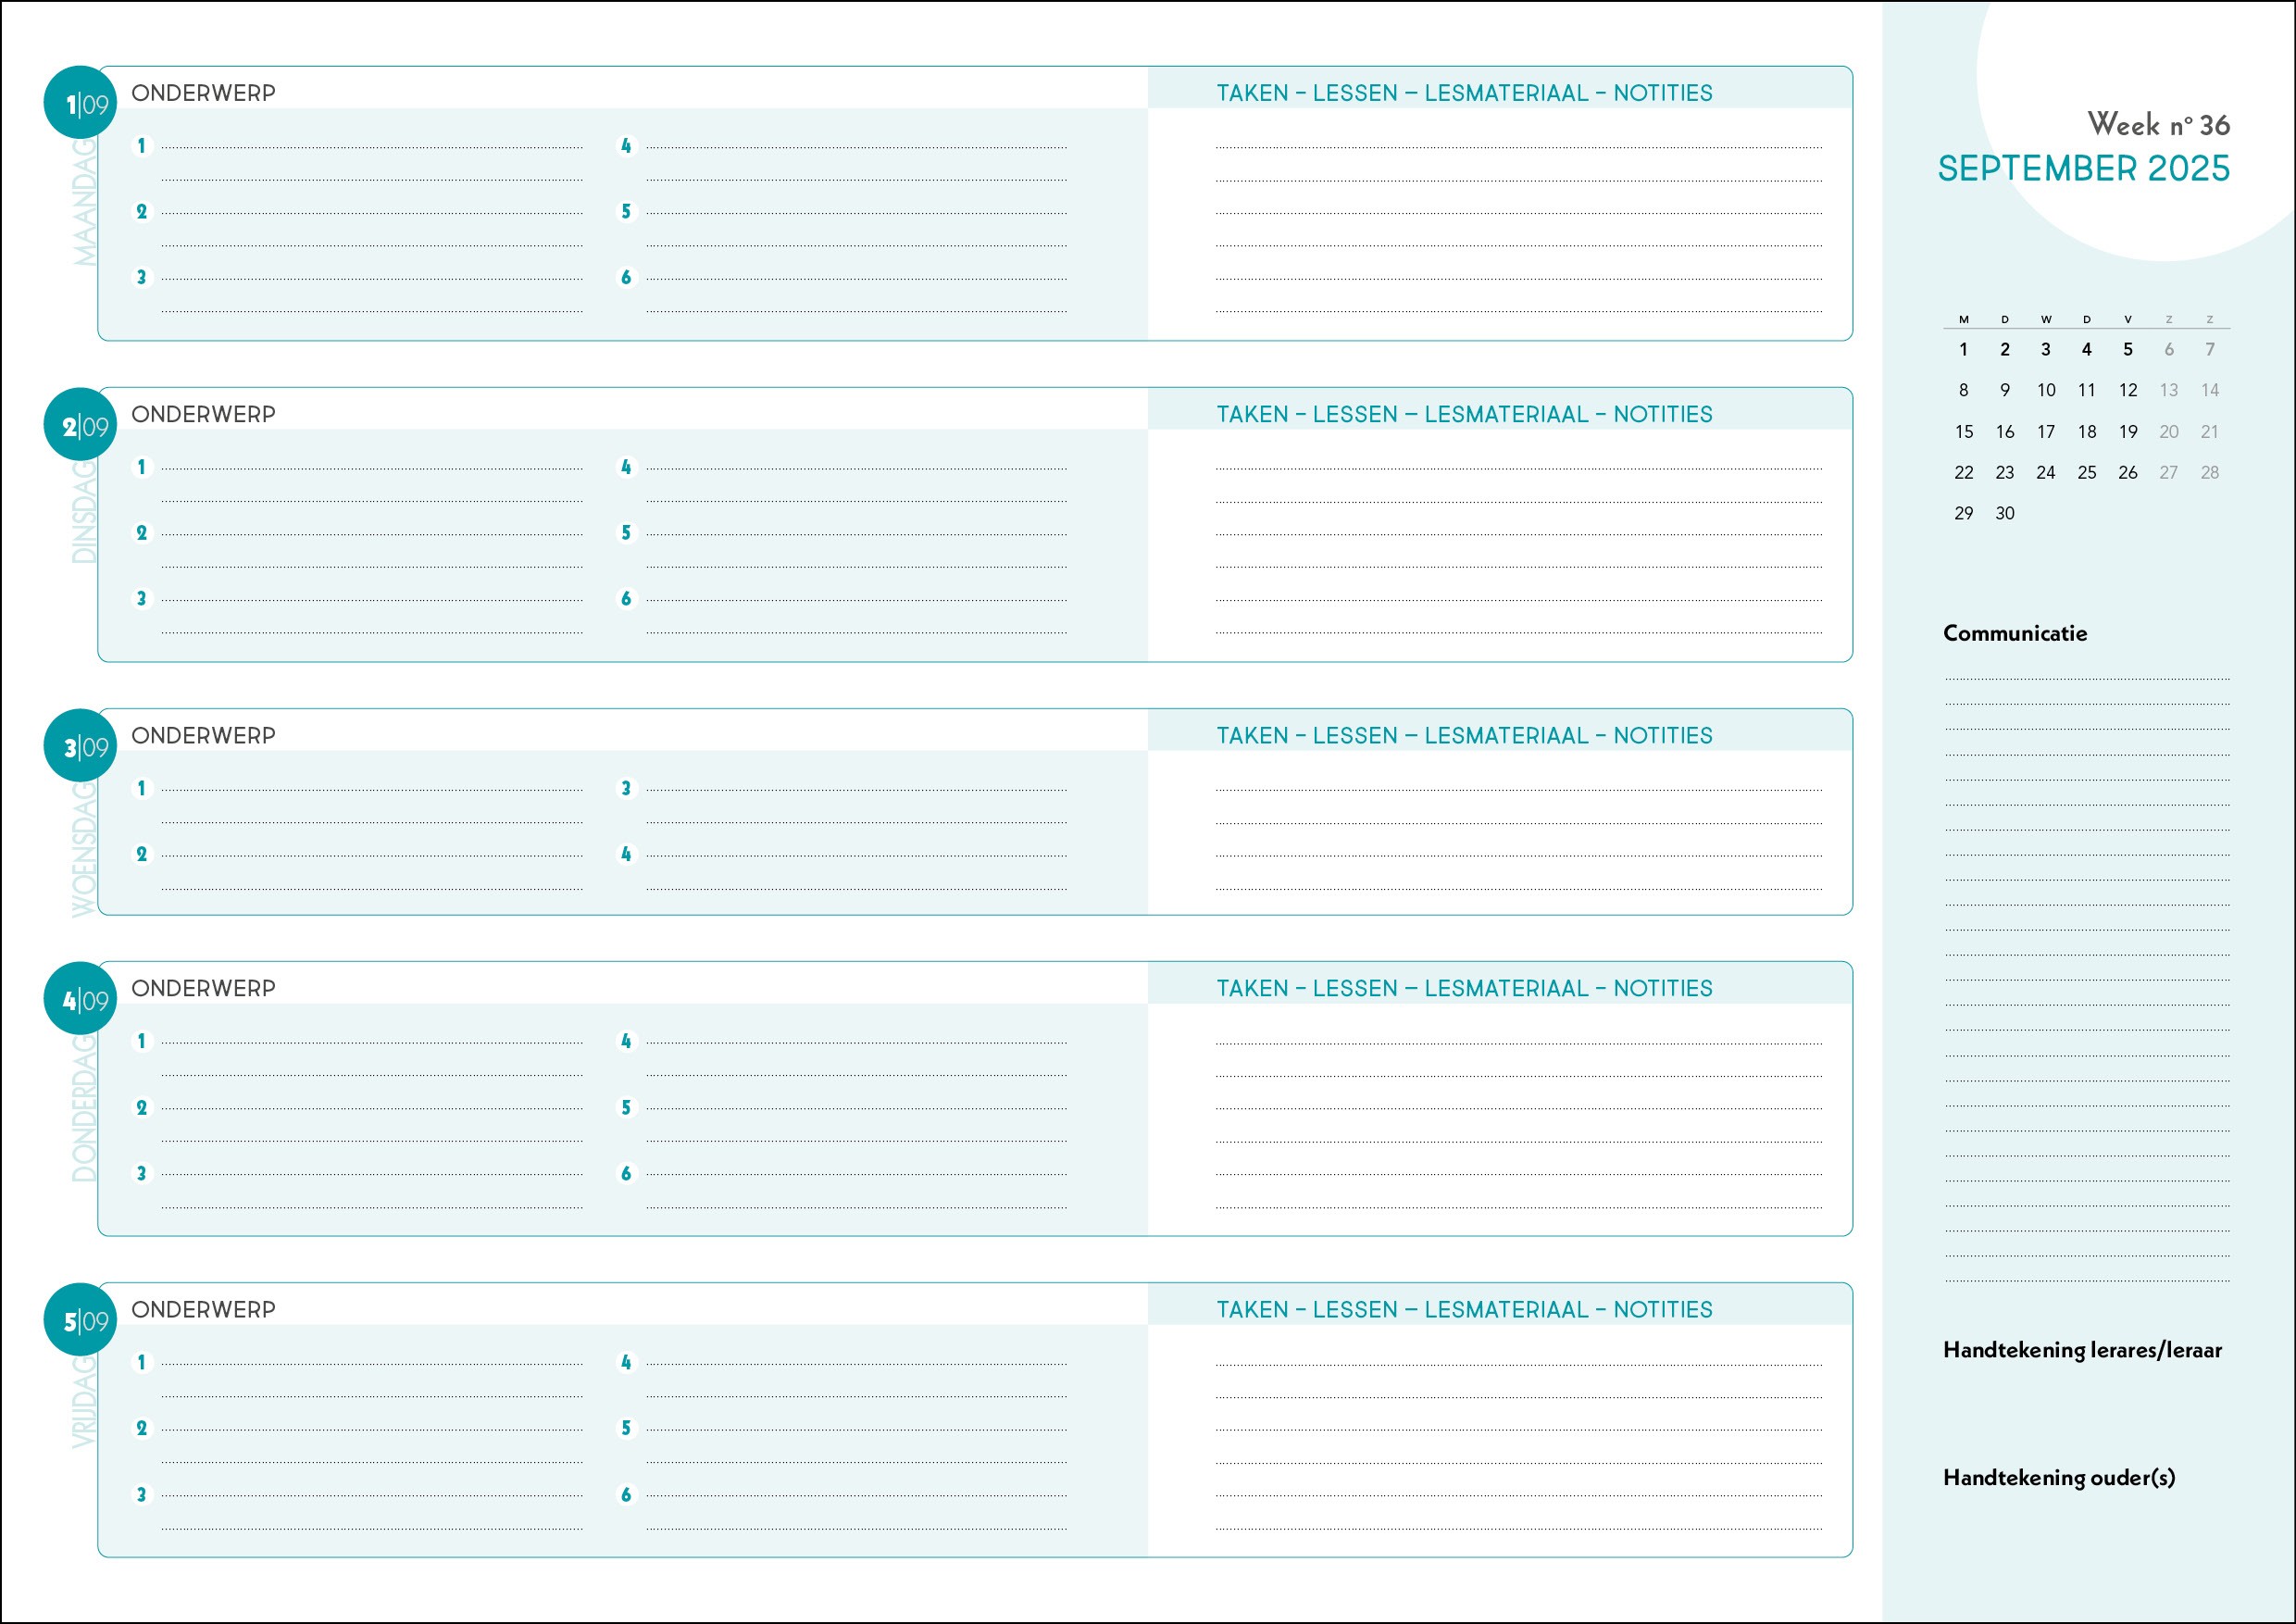Click day 28 in the mini calendar
The height and width of the screenshot is (1624, 2296).
pyautogui.click(x=2209, y=472)
